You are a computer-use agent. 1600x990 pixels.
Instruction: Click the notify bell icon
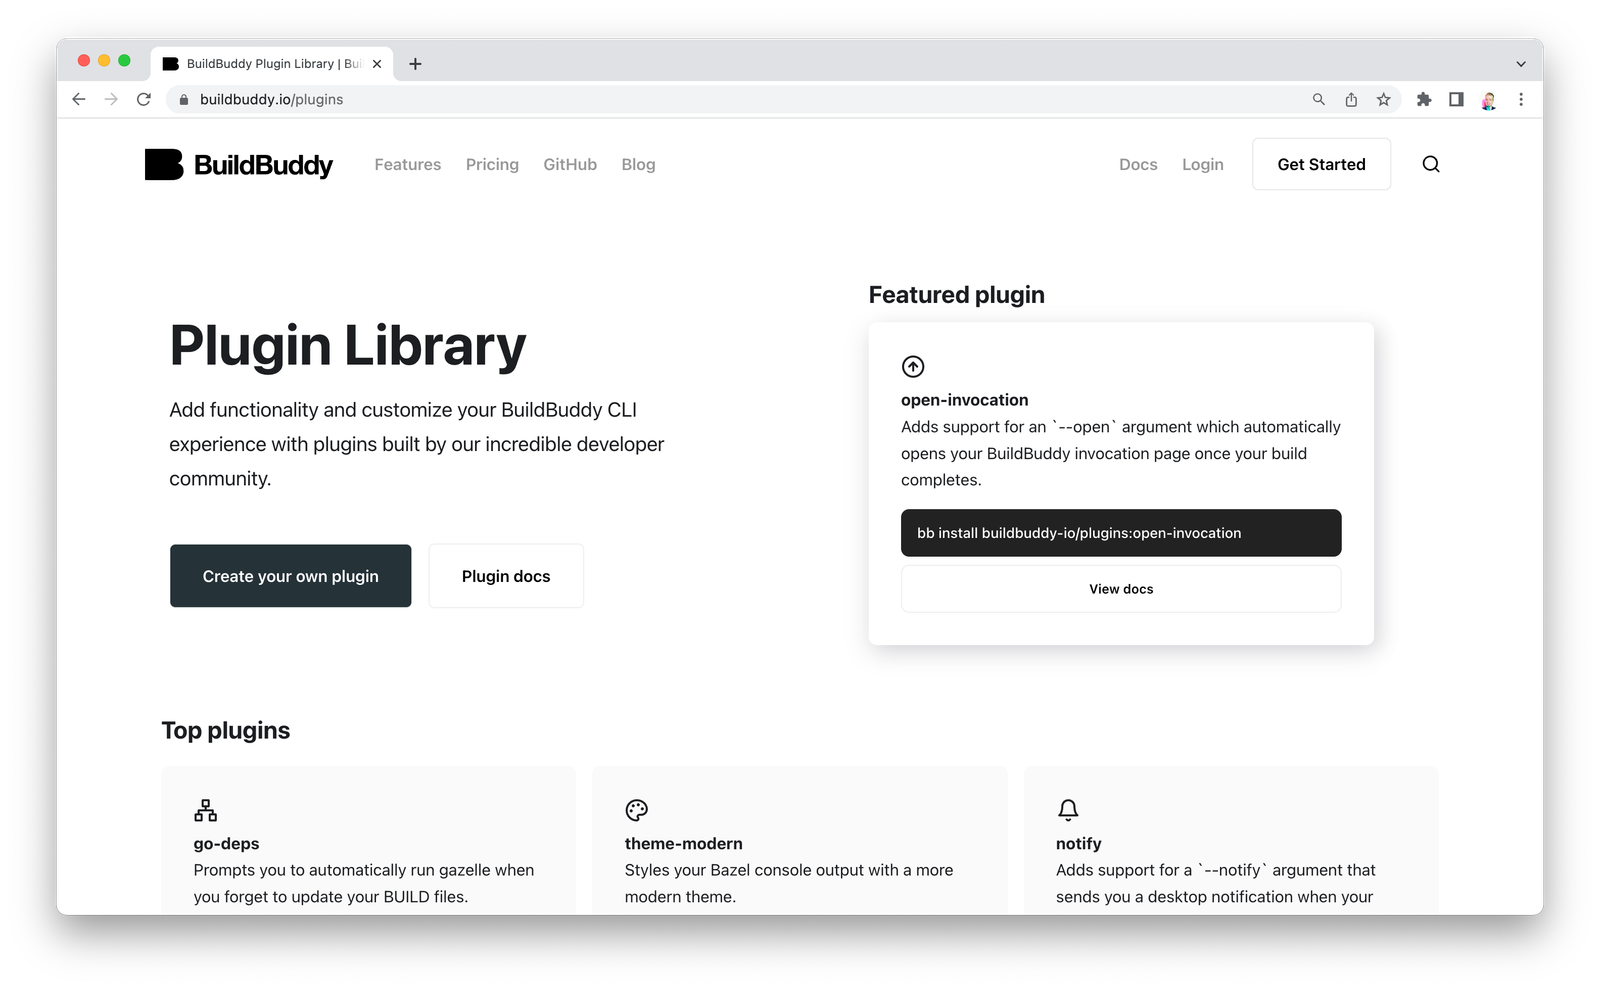click(x=1068, y=810)
